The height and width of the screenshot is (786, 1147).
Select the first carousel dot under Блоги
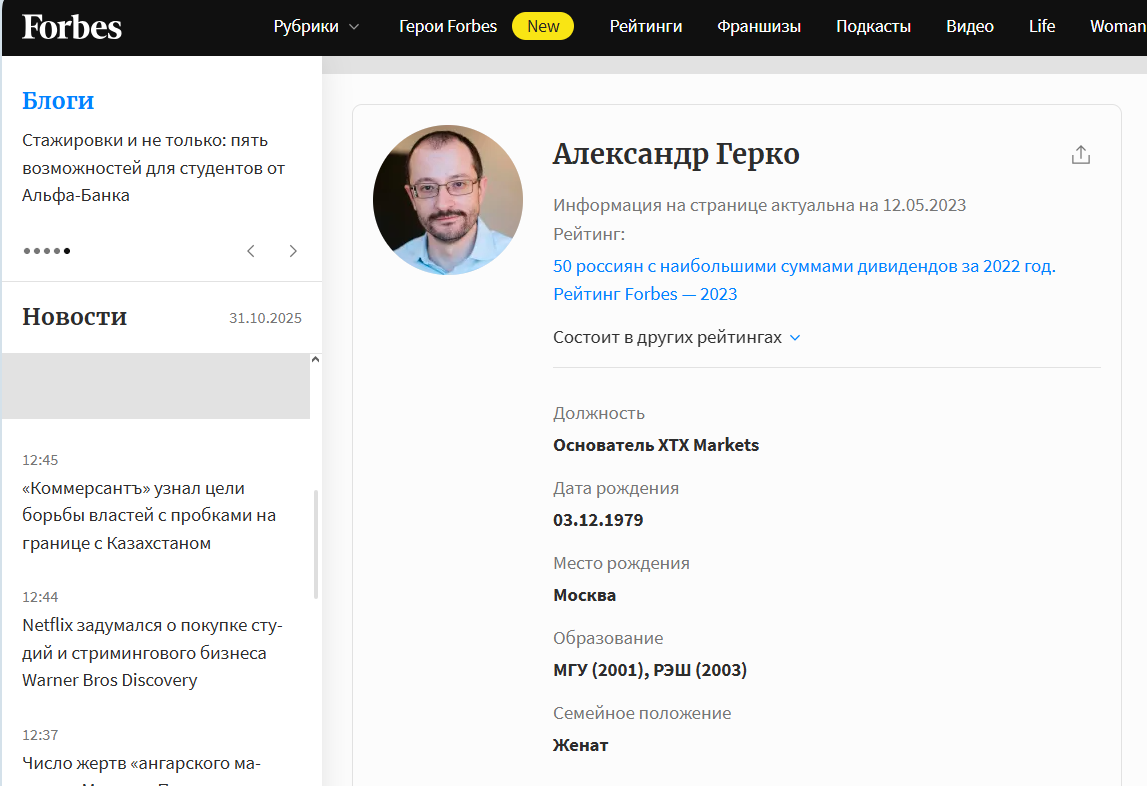point(25,251)
